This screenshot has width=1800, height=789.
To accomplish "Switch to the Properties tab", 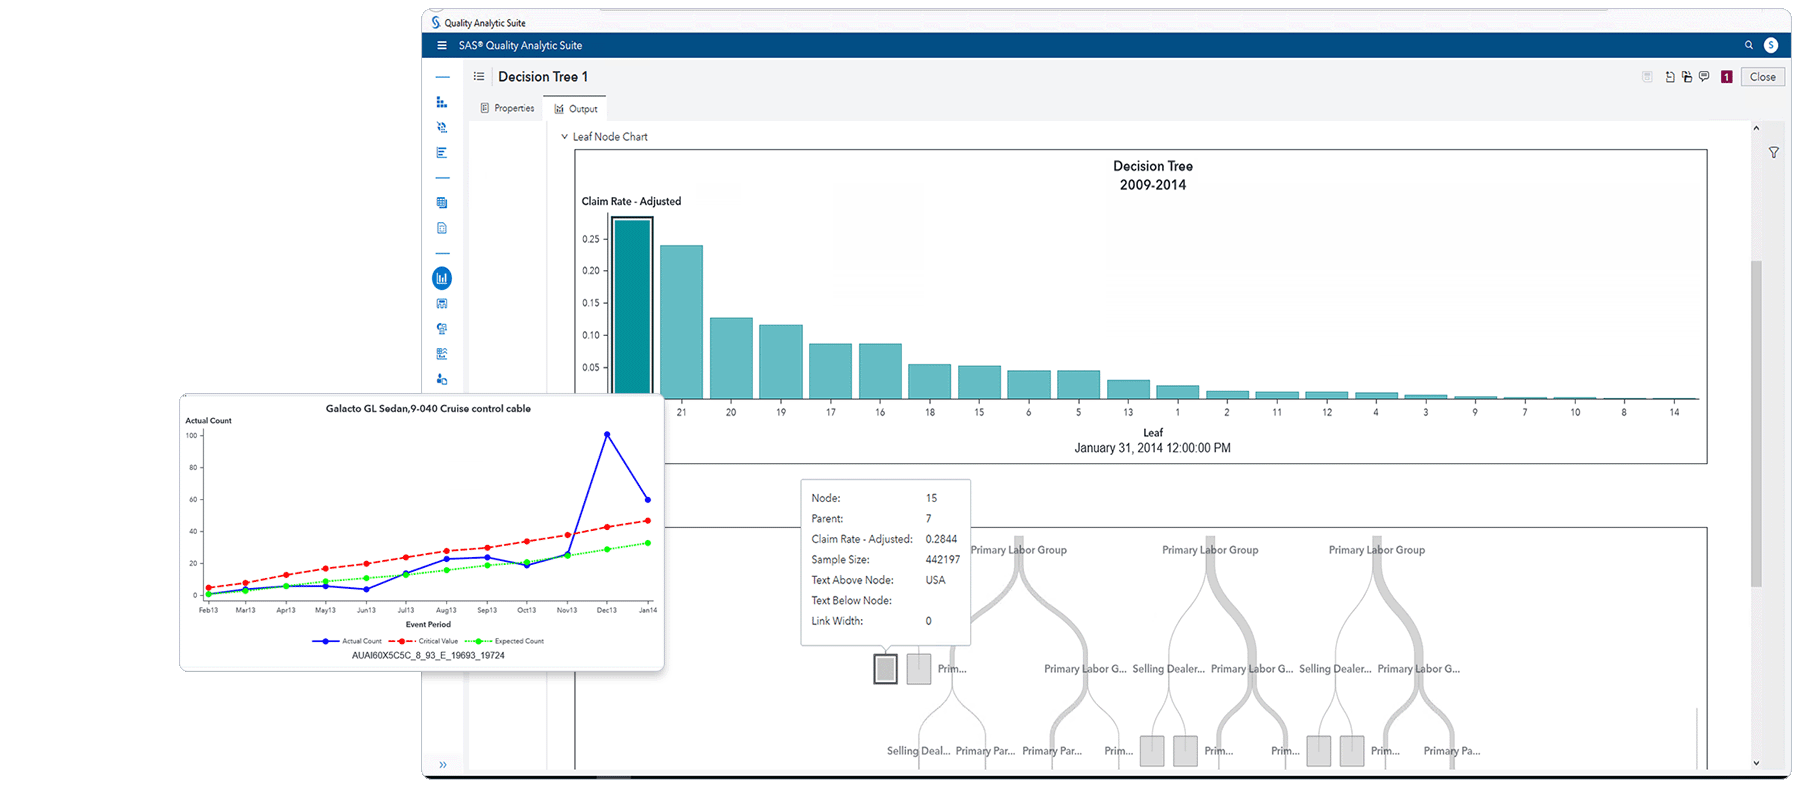I will coord(508,108).
